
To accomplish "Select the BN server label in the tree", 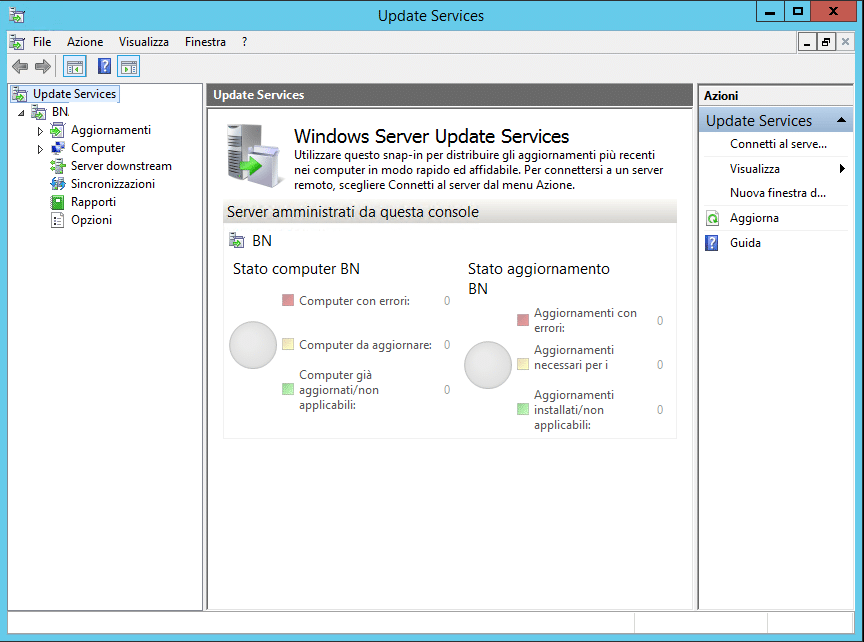I will point(61,112).
